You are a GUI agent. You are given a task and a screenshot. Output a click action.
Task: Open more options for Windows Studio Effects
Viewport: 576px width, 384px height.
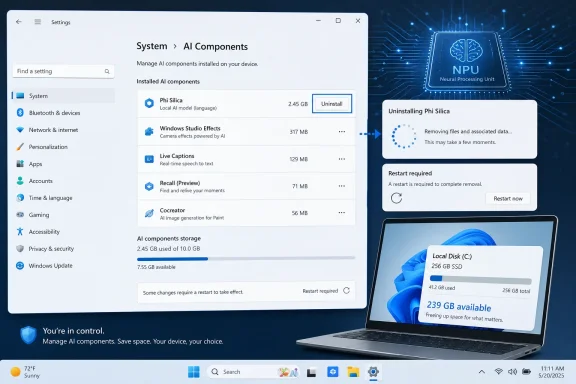tap(342, 132)
